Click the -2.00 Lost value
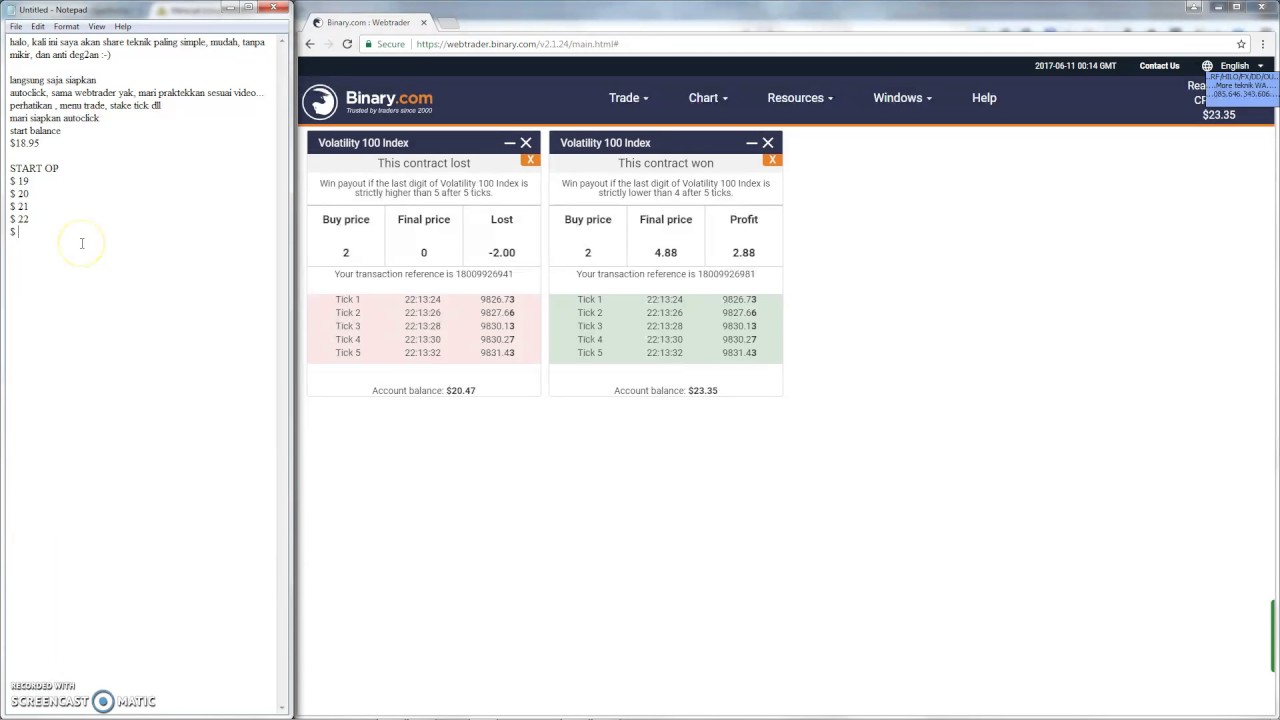 pos(502,253)
